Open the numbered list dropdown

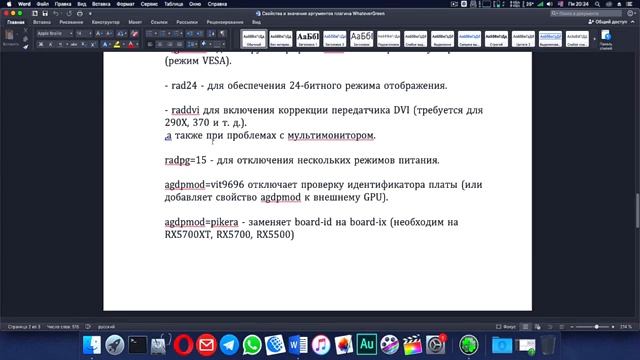[x=169, y=33]
